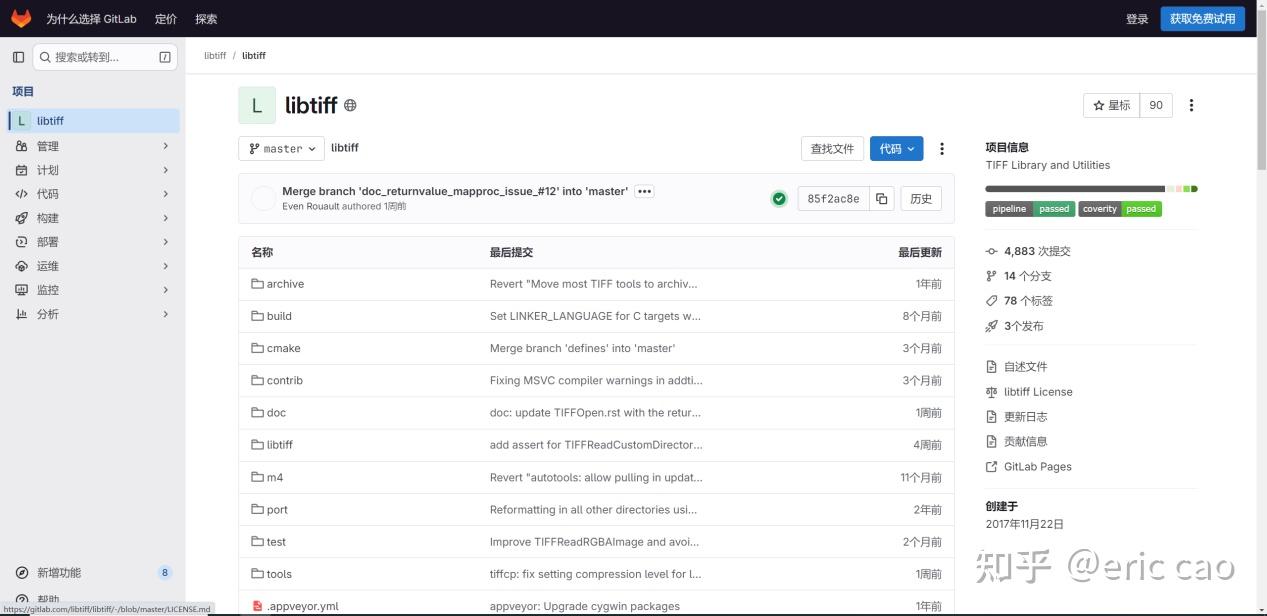
Task: Click the commits icon beside 4,883
Action: pos(991,251)
